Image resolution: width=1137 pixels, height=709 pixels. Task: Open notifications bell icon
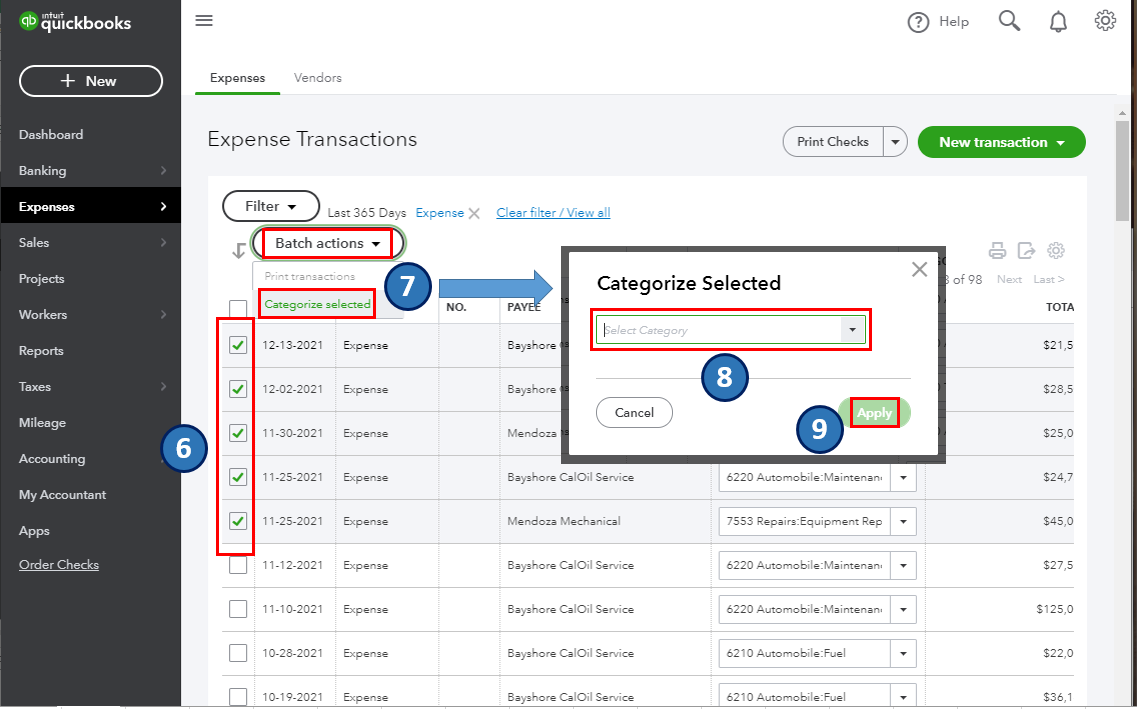tap(1058, 22)
